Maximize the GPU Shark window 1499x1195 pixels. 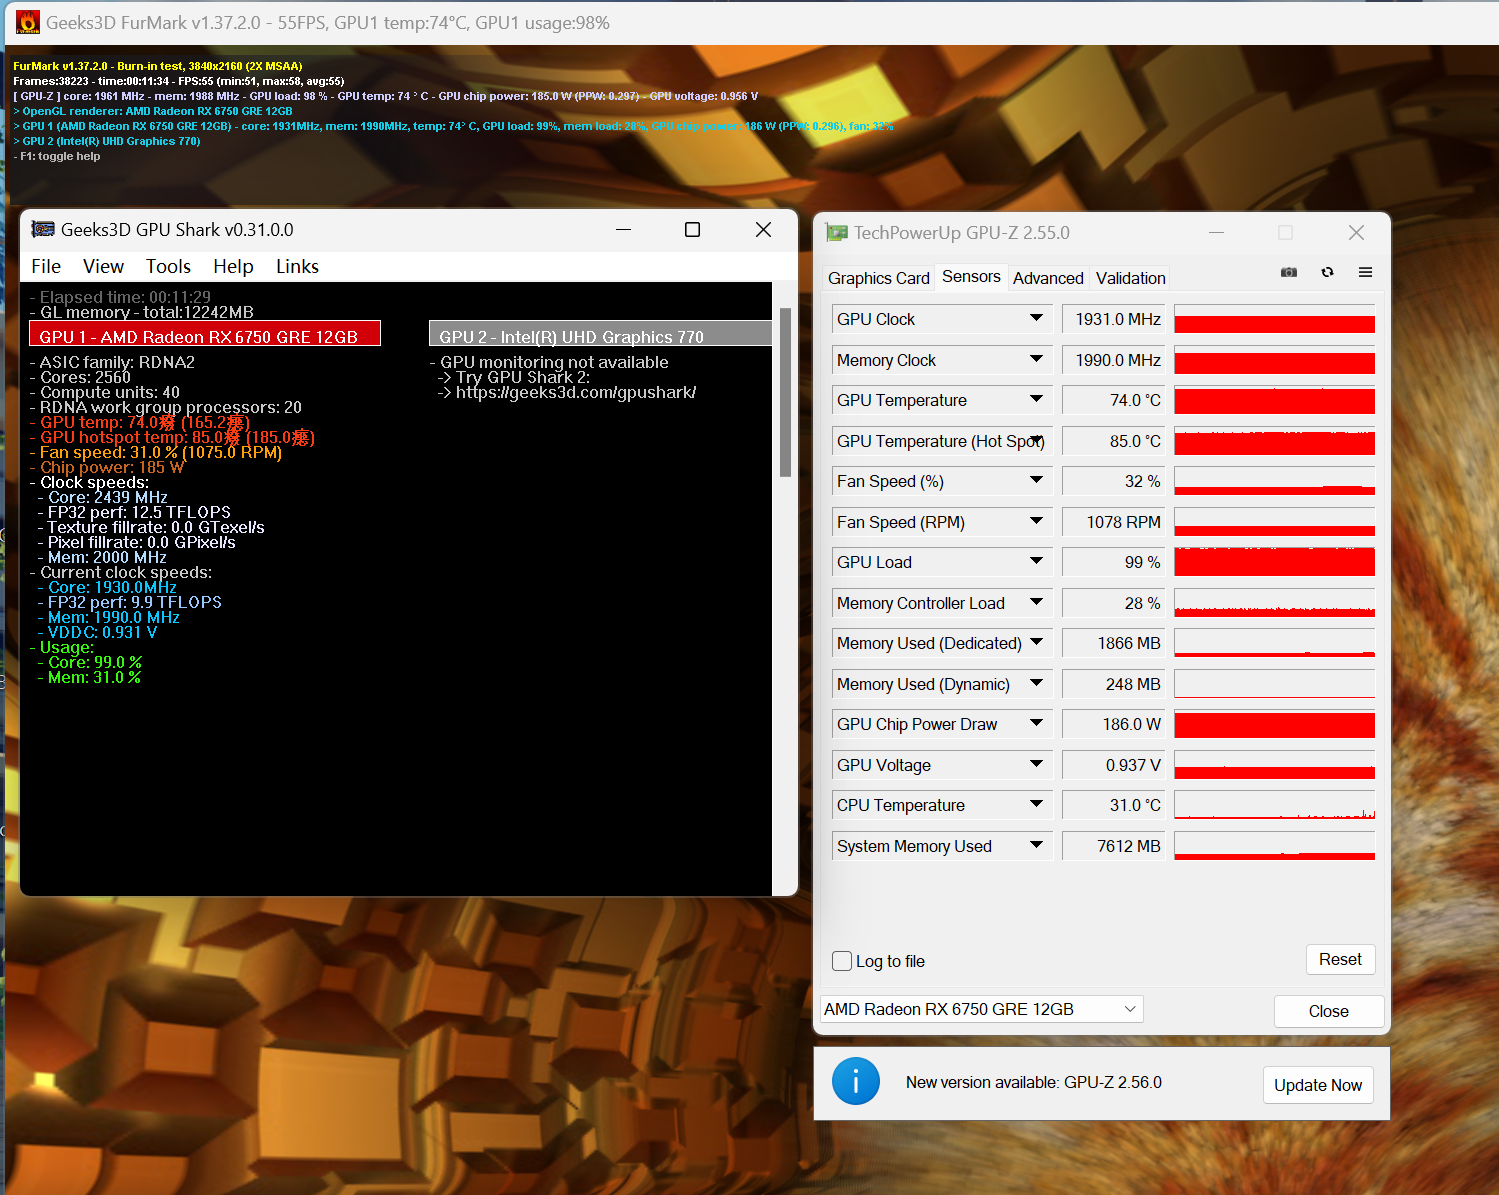[692, 229]
